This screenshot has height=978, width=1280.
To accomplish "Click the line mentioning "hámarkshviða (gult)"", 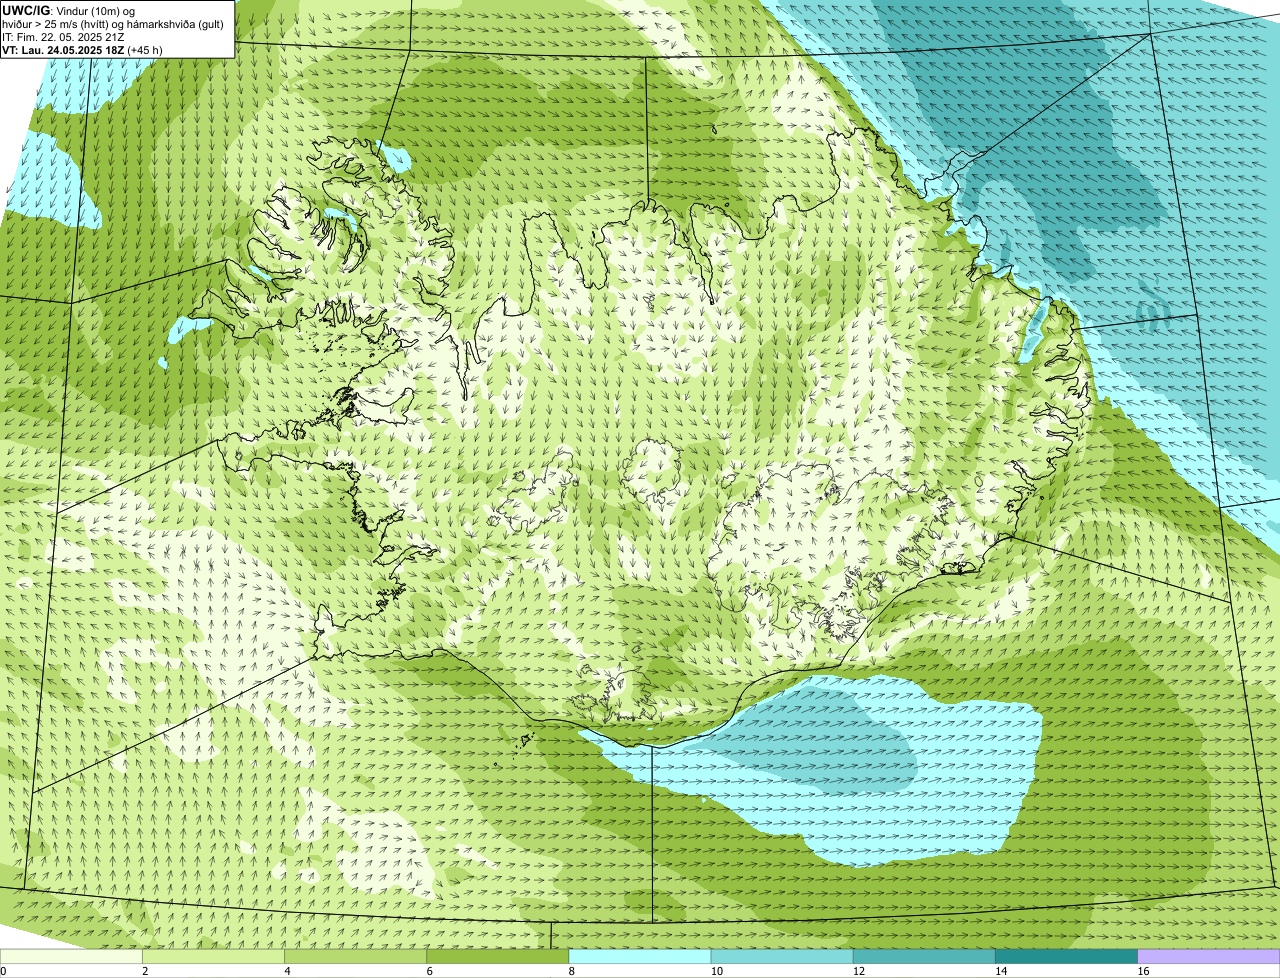I will point(113,24).
